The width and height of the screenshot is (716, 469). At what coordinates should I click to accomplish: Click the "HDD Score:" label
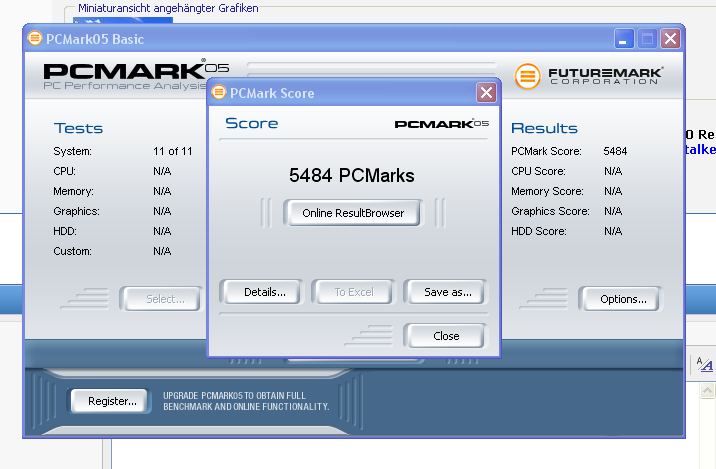pos(538,232)
